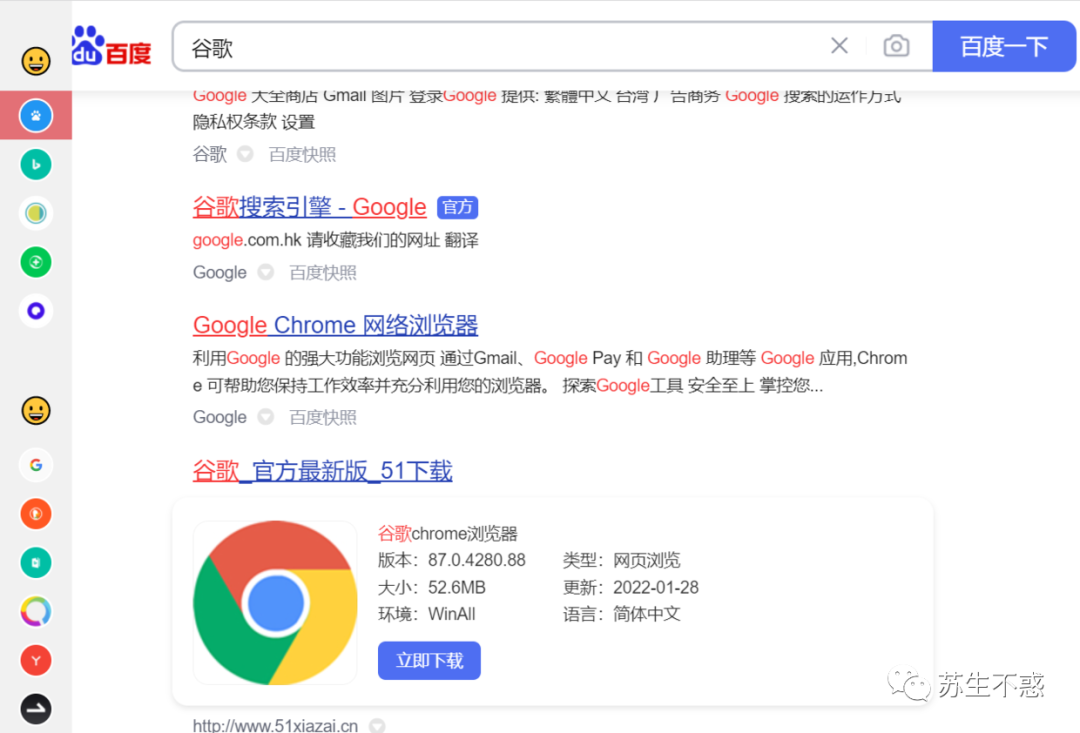Click the teal square-glyph sidebar icon
Viewport: 1080px width, 733px height.
tap(36, 563)
